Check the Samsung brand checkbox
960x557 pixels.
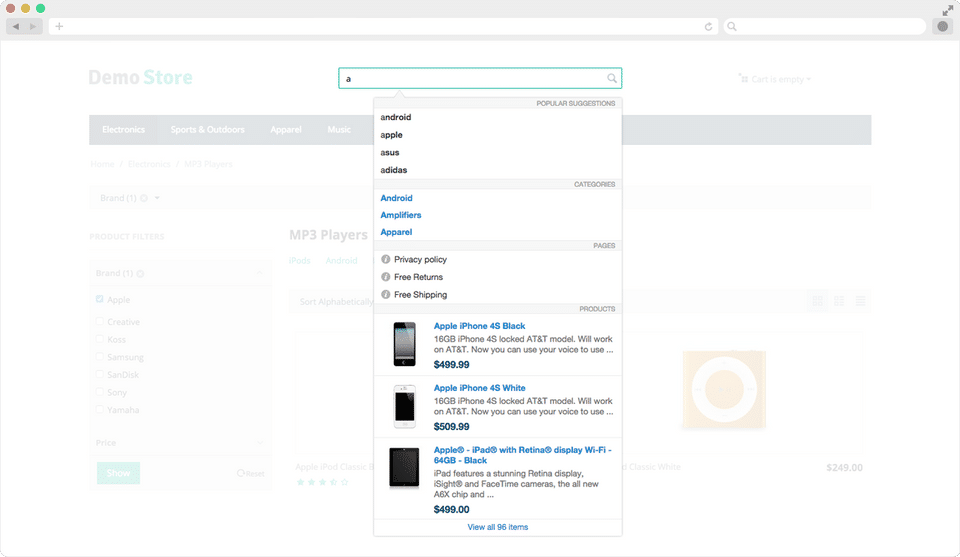click(x=99, y=356)
